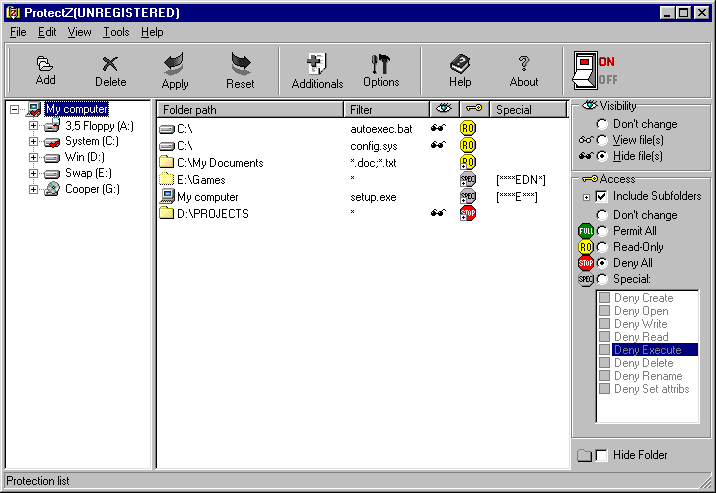Viewport: 716px width, 493px height.
Task: Select Read-Only radio button
Action: [602, 247]
